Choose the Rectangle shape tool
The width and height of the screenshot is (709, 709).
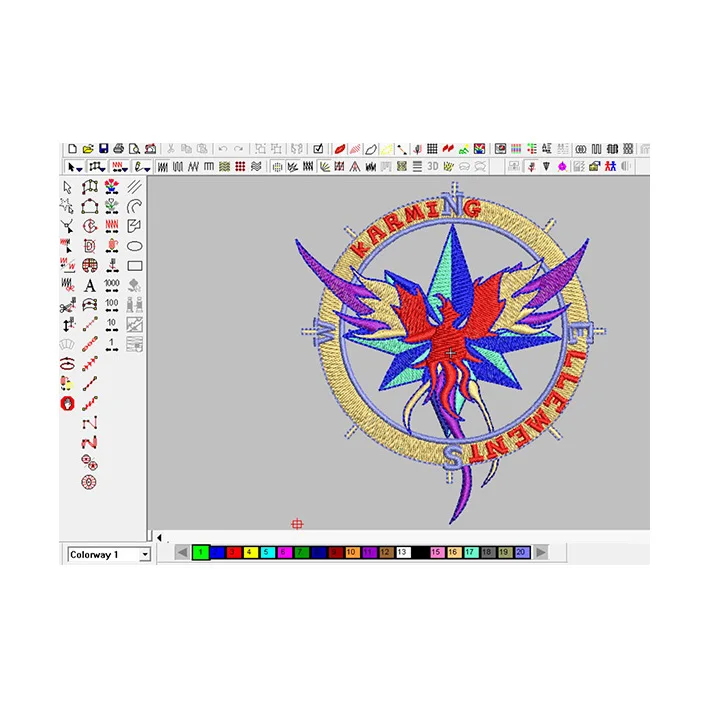coord(135,266)
